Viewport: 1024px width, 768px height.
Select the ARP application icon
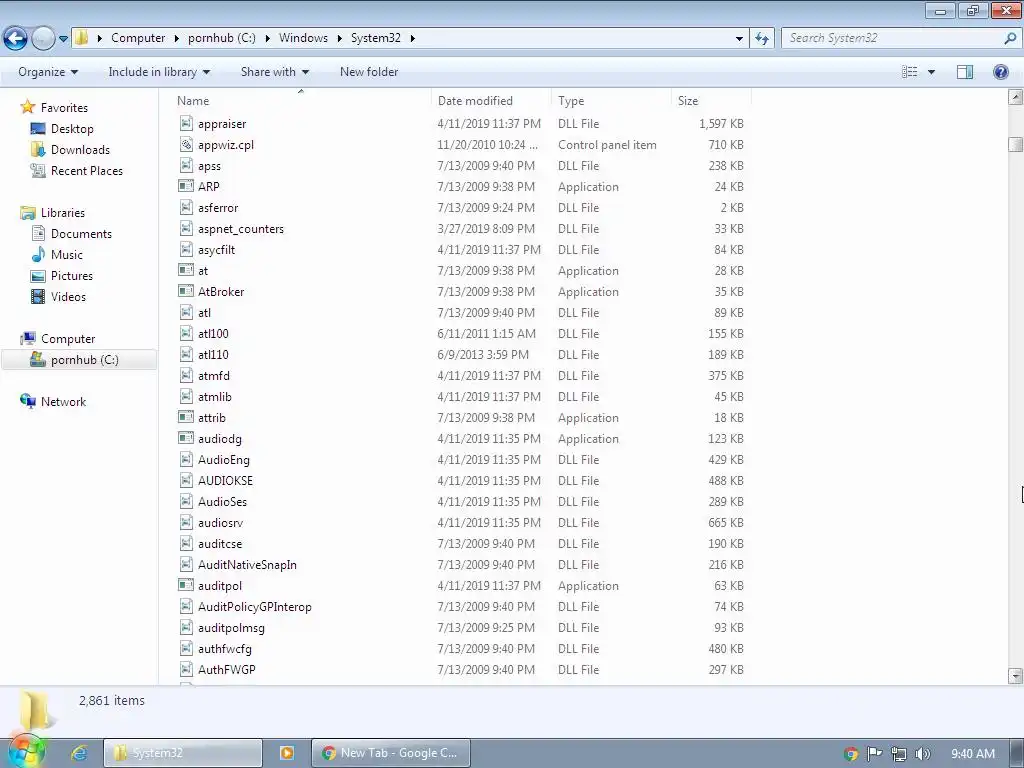(x=186, y=186)
